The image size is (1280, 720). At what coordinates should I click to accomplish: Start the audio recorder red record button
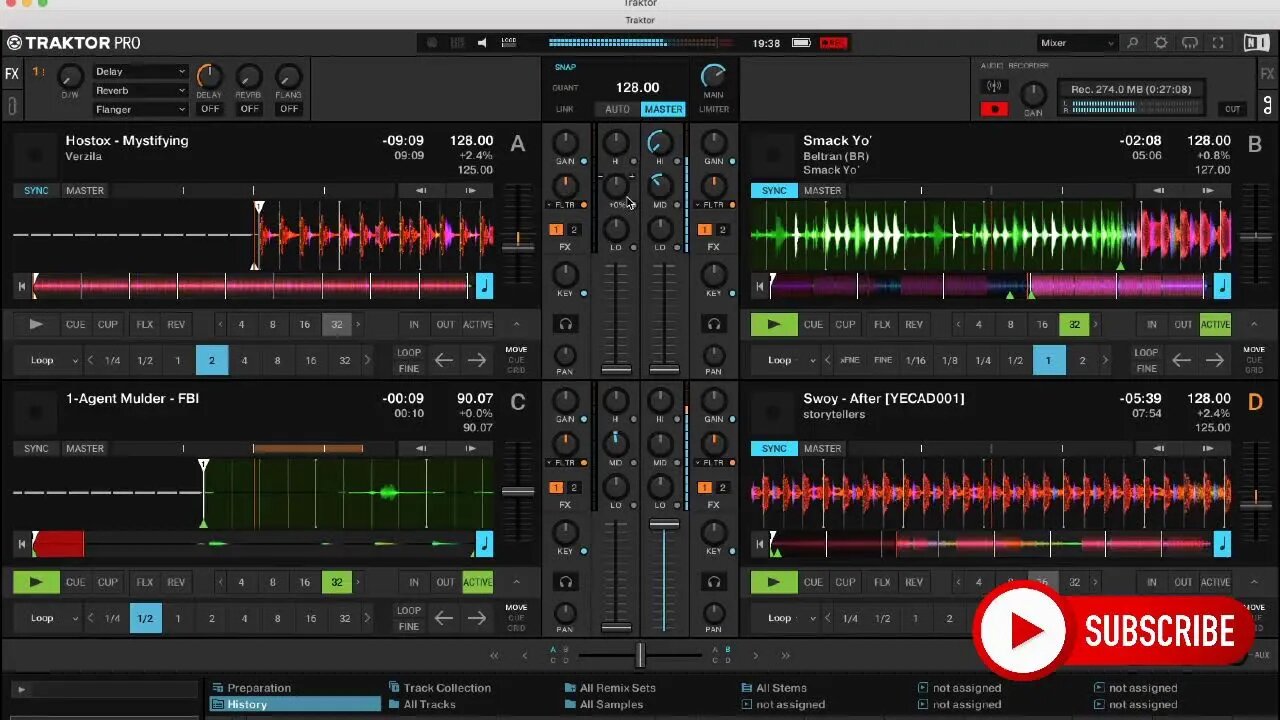click(994, 109)
